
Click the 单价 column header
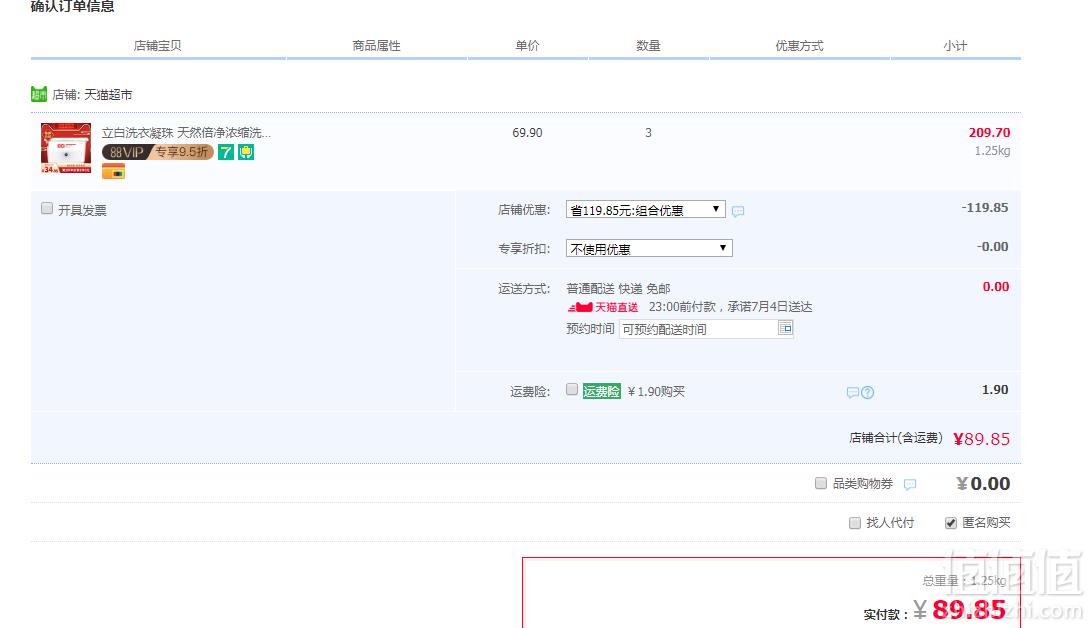(527, 45)
